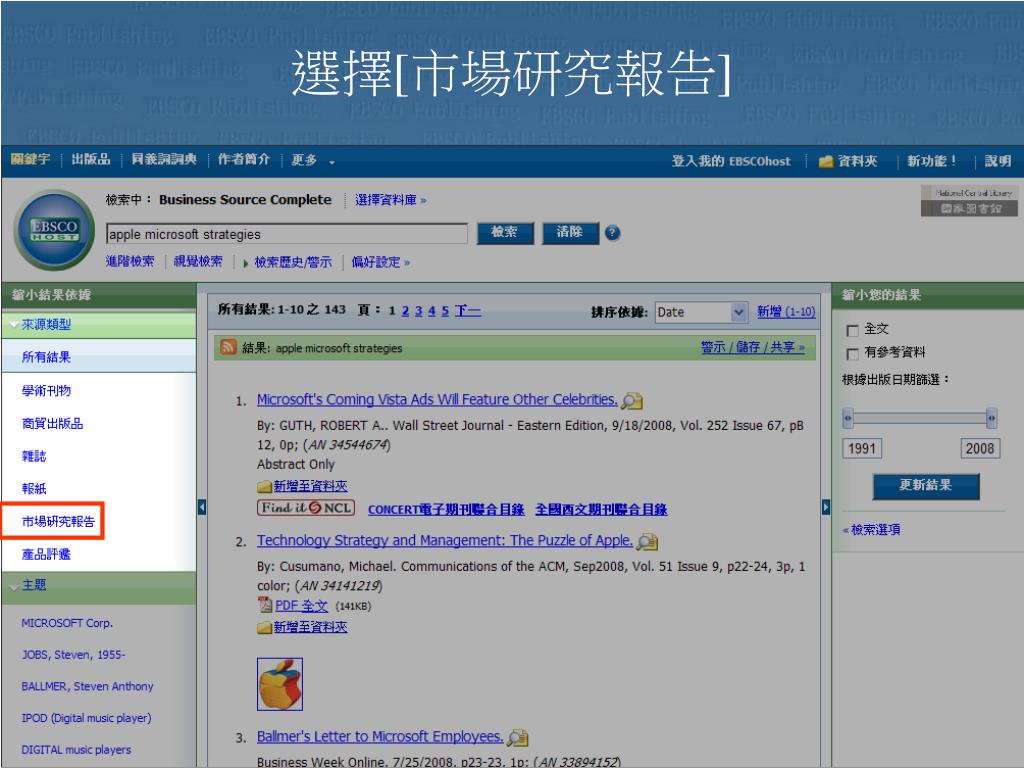Select MICROSOFT Corp. subject

[67, 623]
